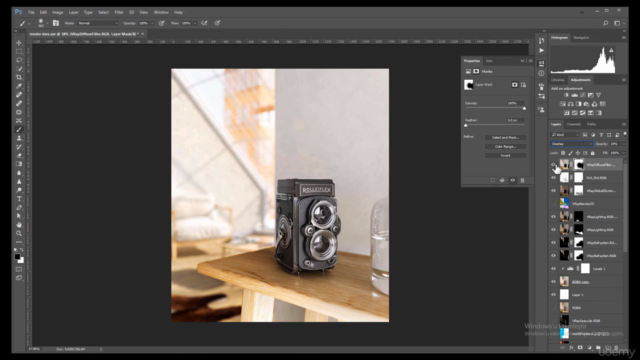The height and width of the screenshot is (360, 640).
Task: Click the delete mask trash icon in Properties
Action: 522,180
